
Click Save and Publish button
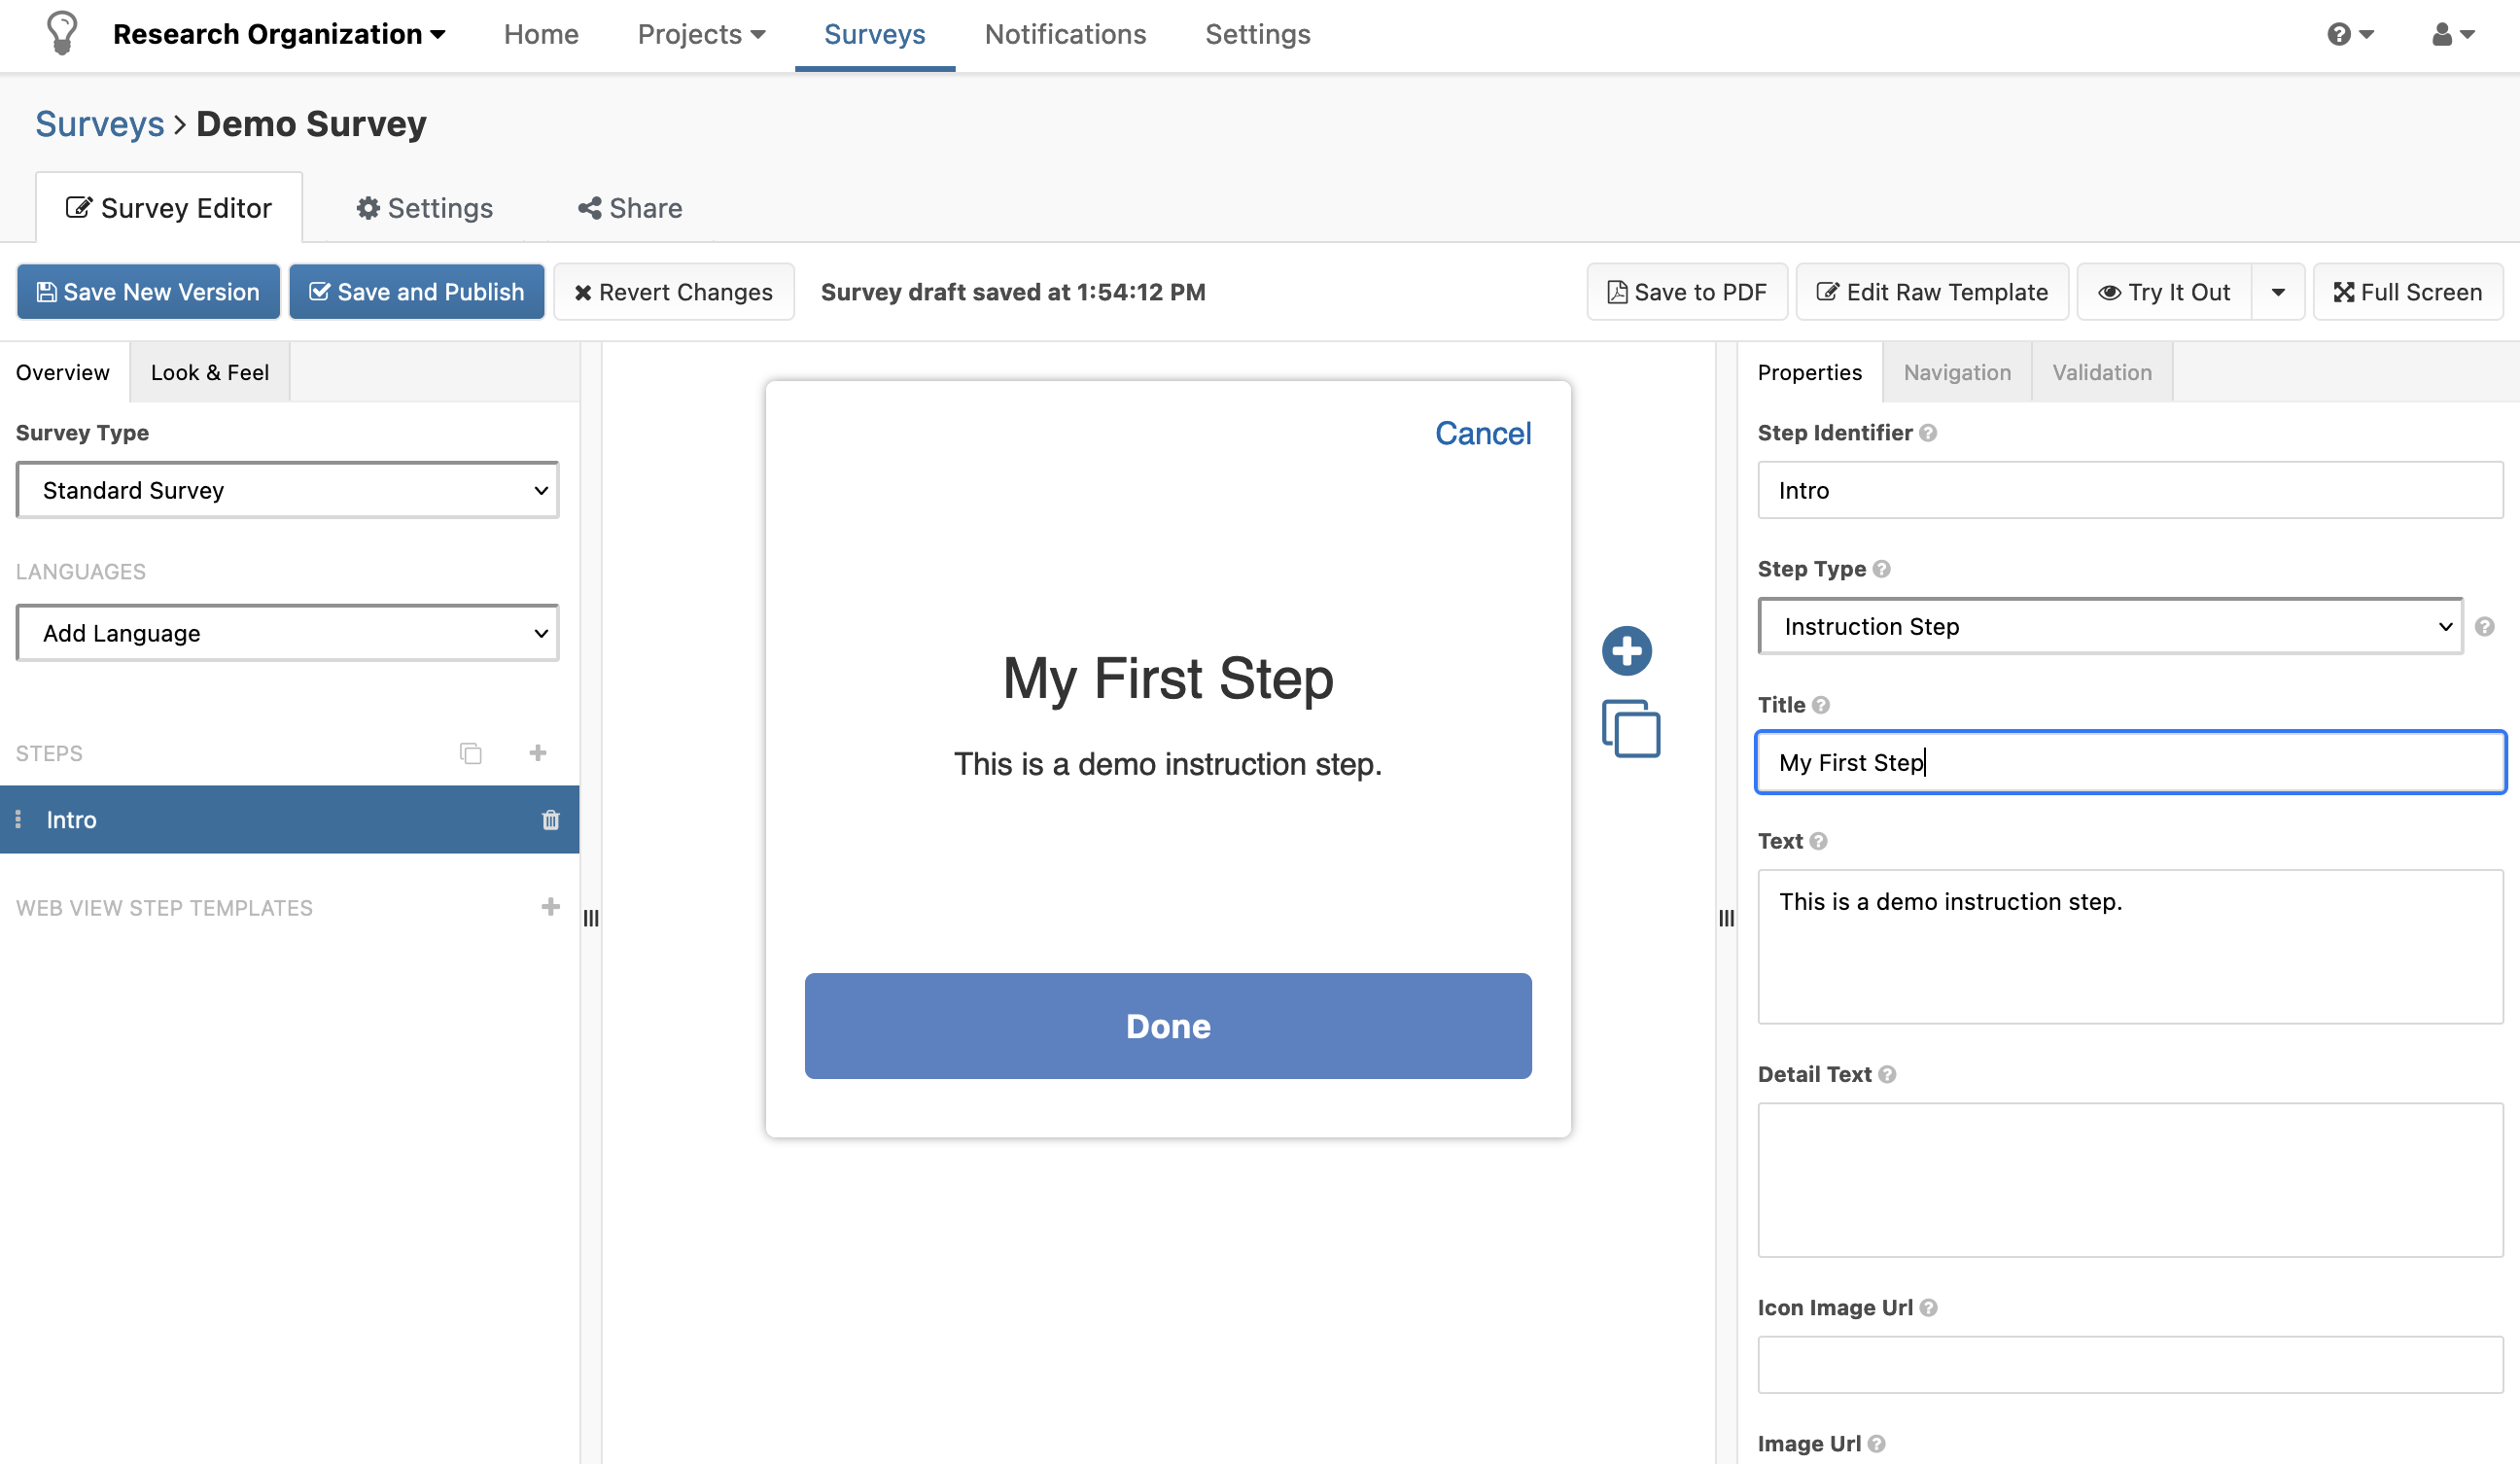coord(416,292)
